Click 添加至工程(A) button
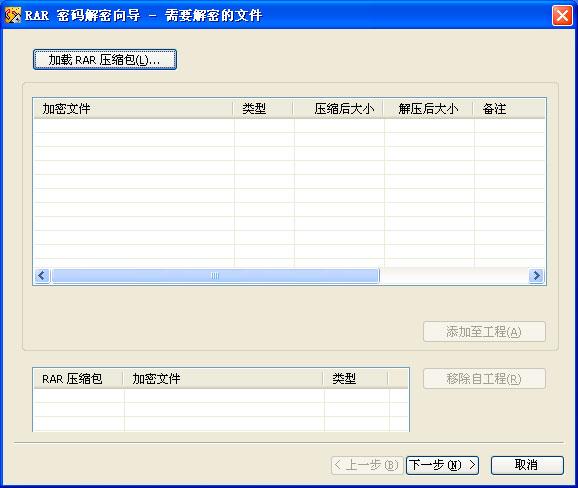578x488 pixels. pos(484,332)
